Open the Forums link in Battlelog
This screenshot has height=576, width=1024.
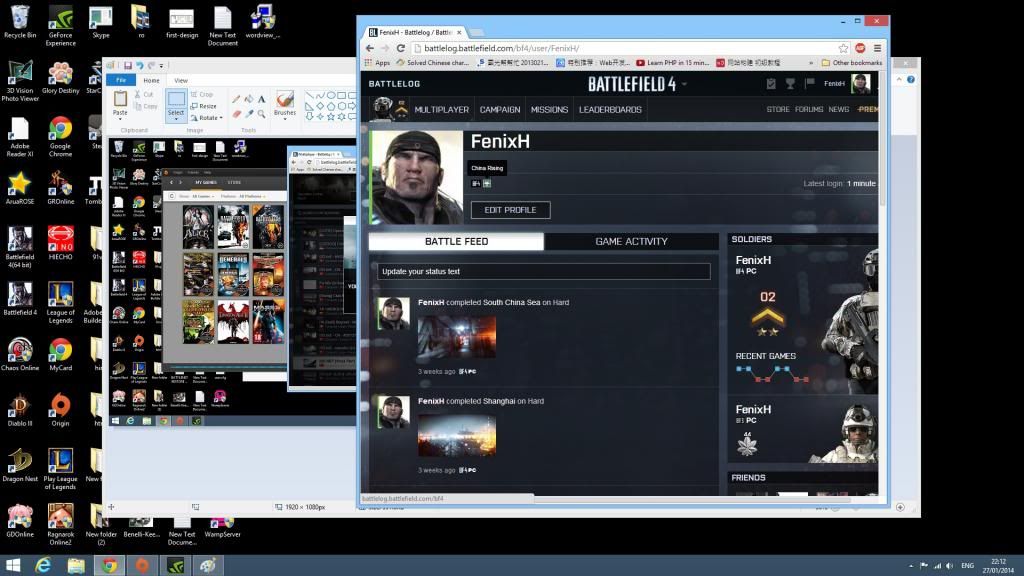808,110
